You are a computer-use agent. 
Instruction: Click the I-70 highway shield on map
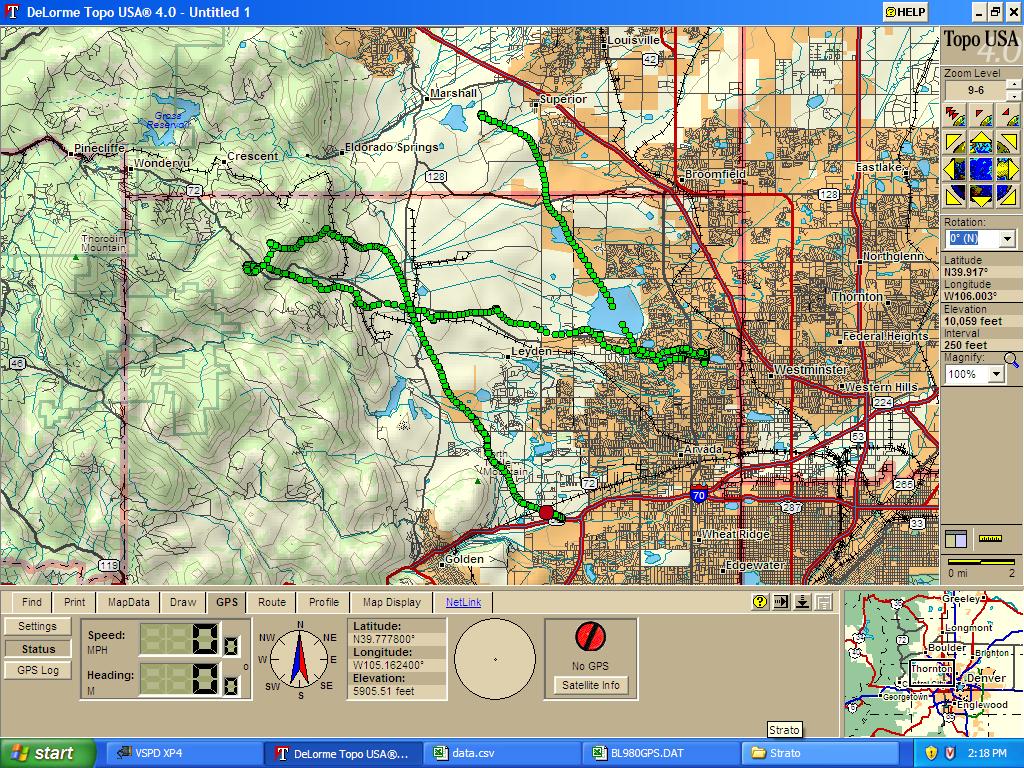698,495
